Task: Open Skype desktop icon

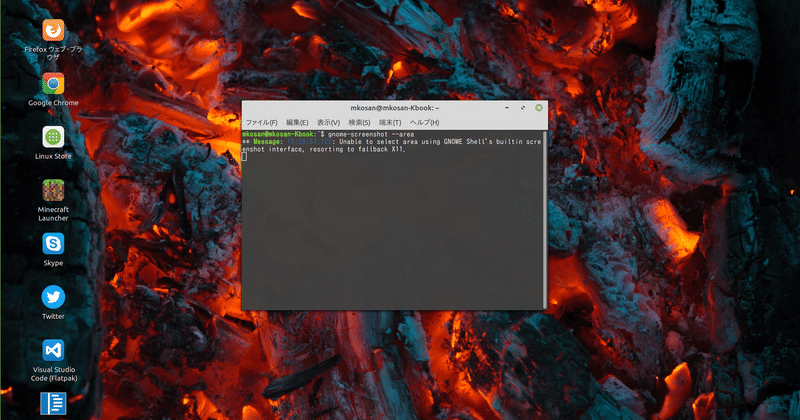Action: point(53,243)
